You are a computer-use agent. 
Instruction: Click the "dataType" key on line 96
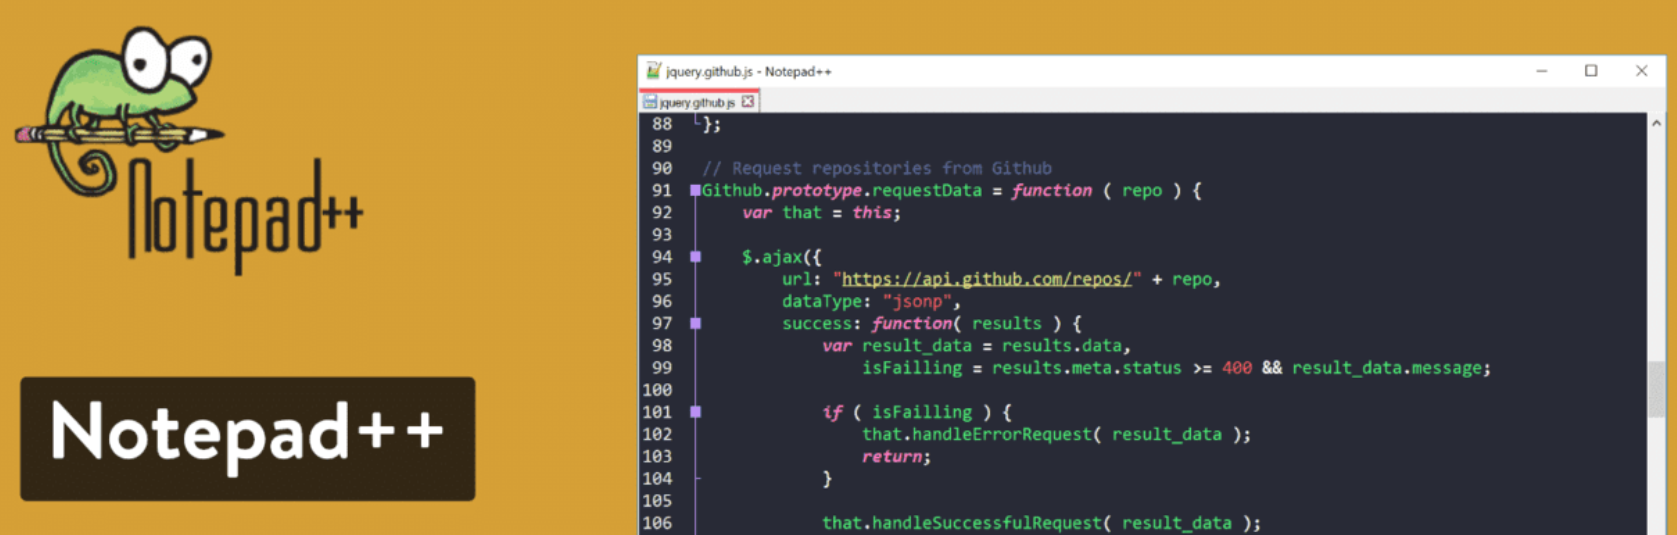822,301
